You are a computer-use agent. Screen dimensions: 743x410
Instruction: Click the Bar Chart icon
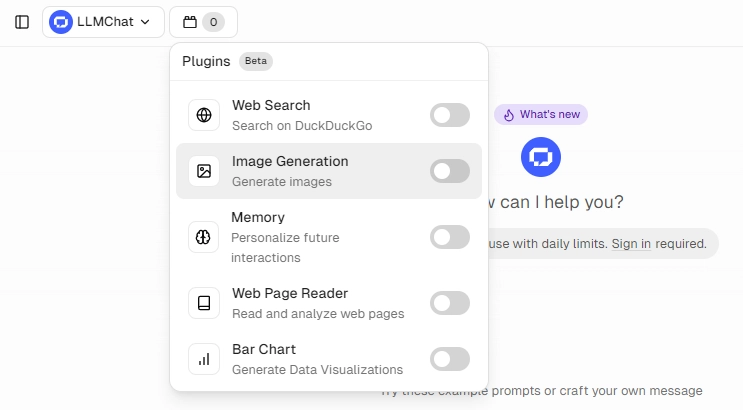204,359
